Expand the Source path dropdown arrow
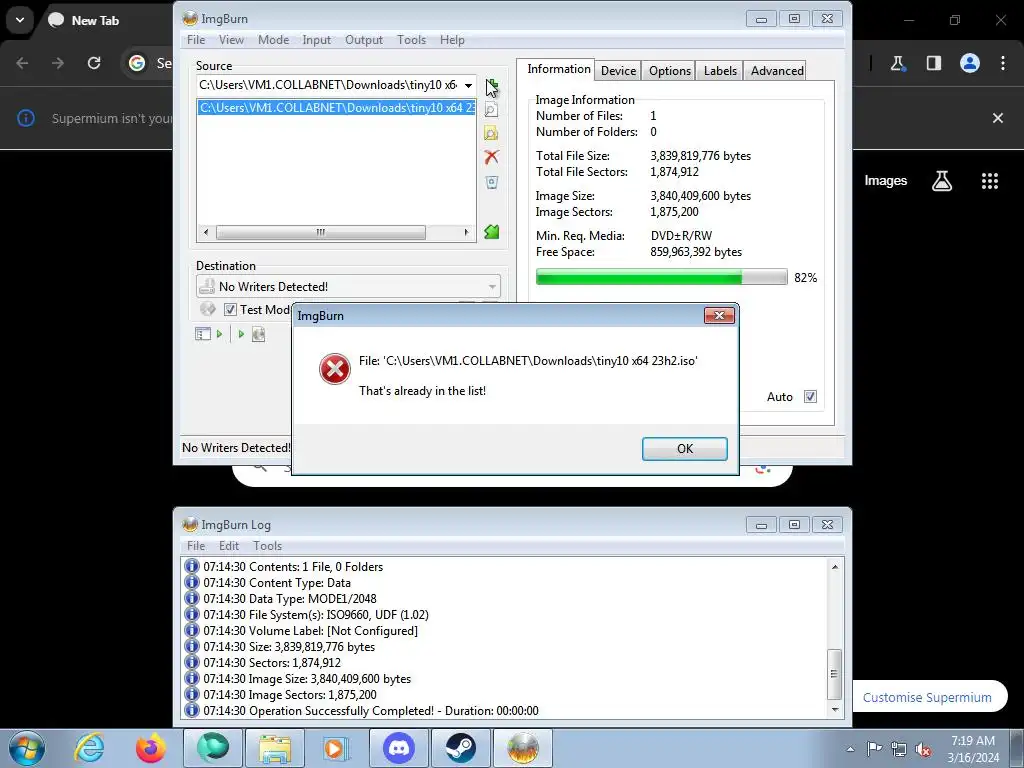Viewport: 1024px width, 768px height. [468, 86]
